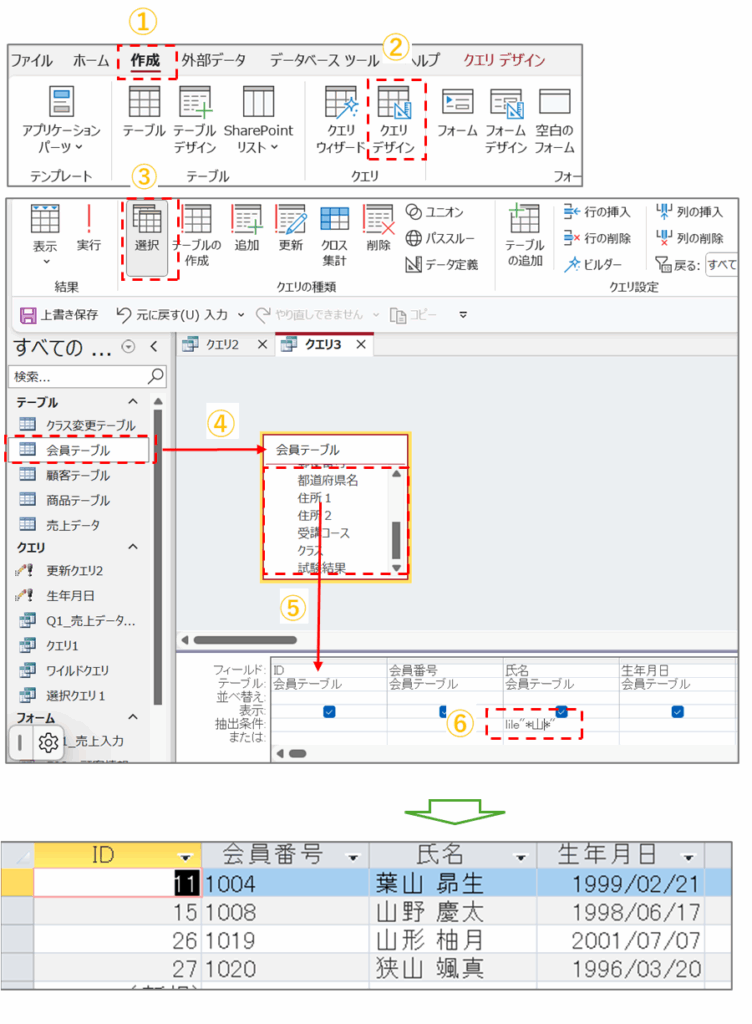
Task: Click the 削除 query type icon
Action: point(379,220)
